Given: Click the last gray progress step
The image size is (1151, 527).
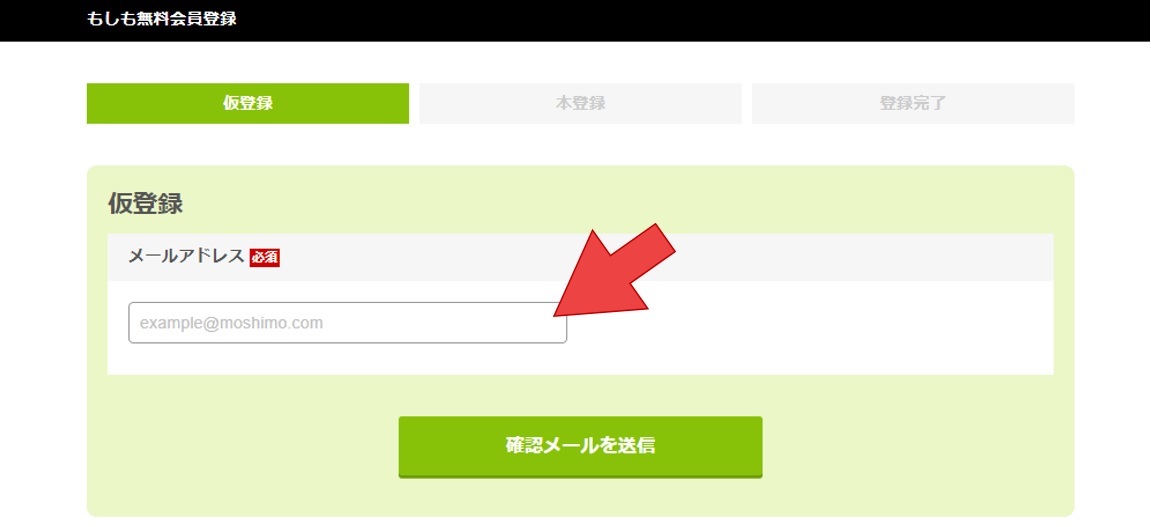Looking at the screenshot, I should [913, 103].
